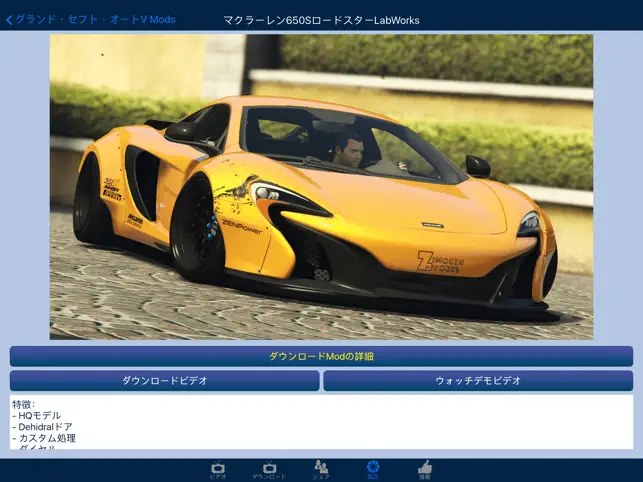
Task: Open the ビデオ tab with TV icon
Action: pos(218,470)
